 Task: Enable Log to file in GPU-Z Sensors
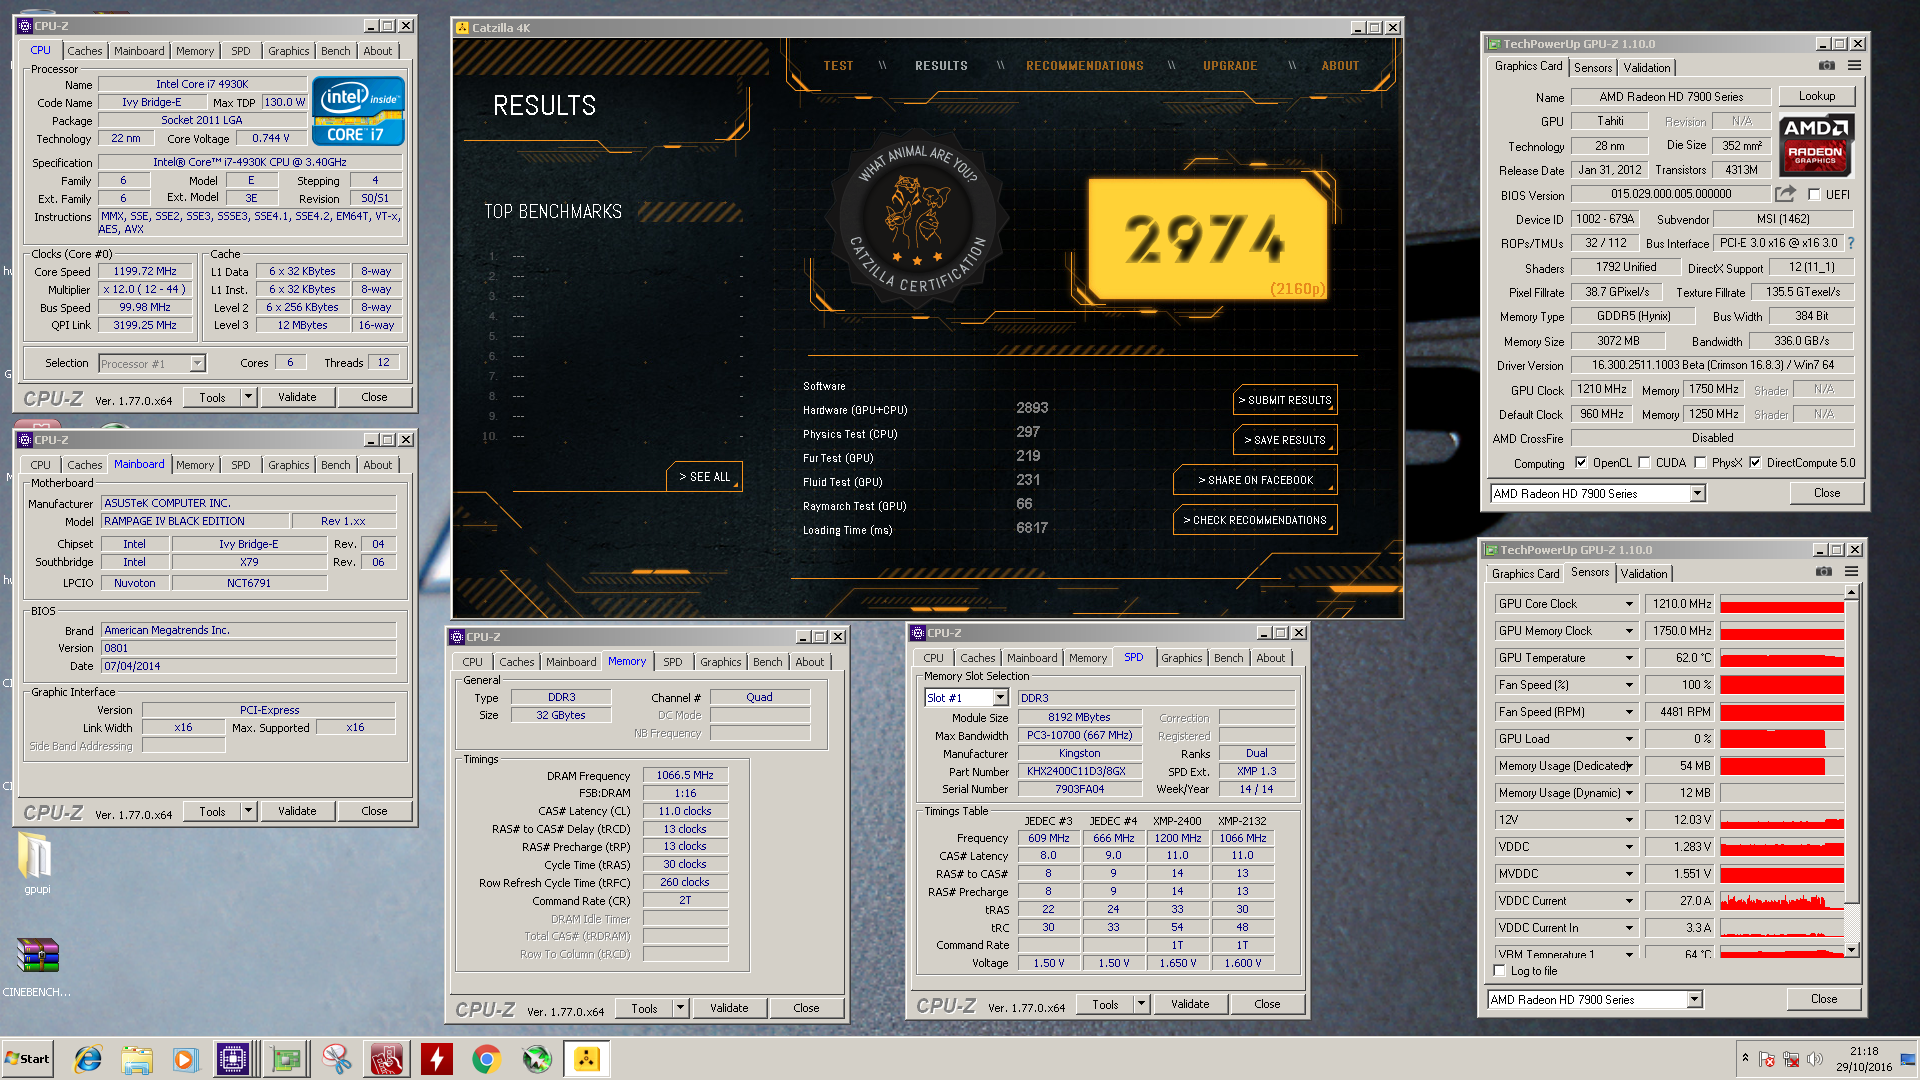[1499, 971]
